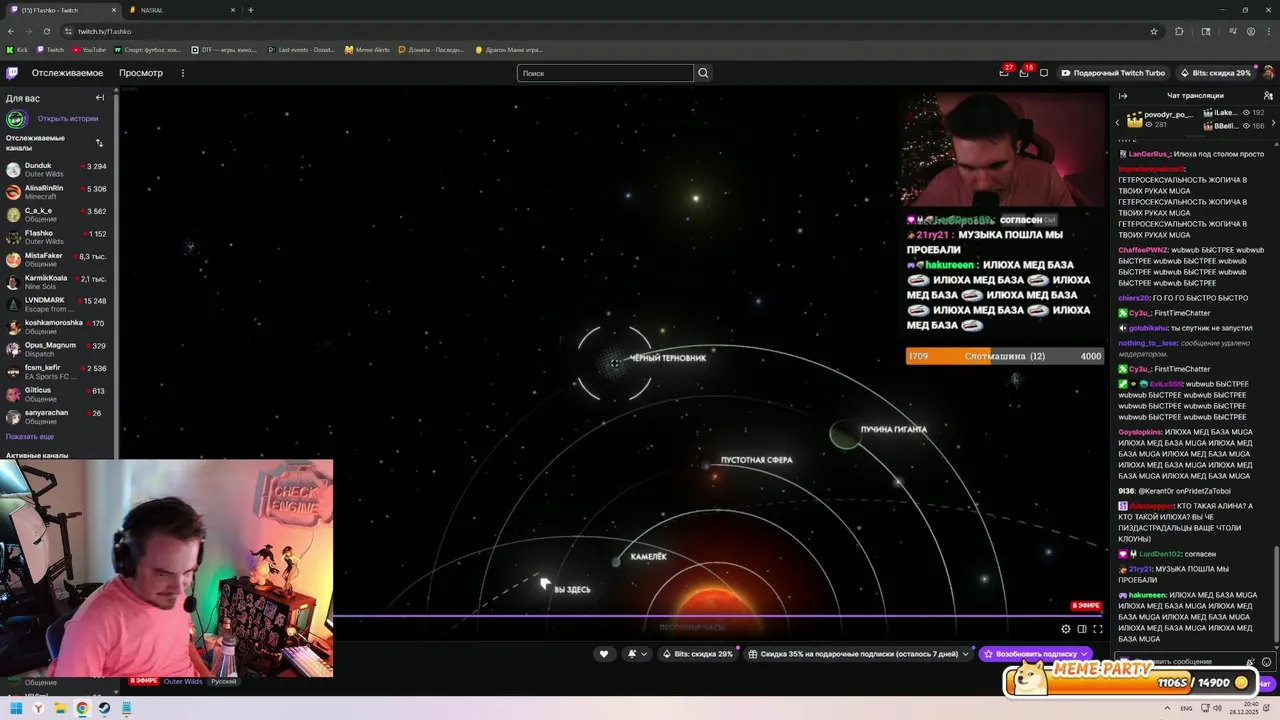The height and width of the screenshot is (720, 1280).
Task: Open the whispers speech bubble icon
Action: click(x=1044, y=73)
